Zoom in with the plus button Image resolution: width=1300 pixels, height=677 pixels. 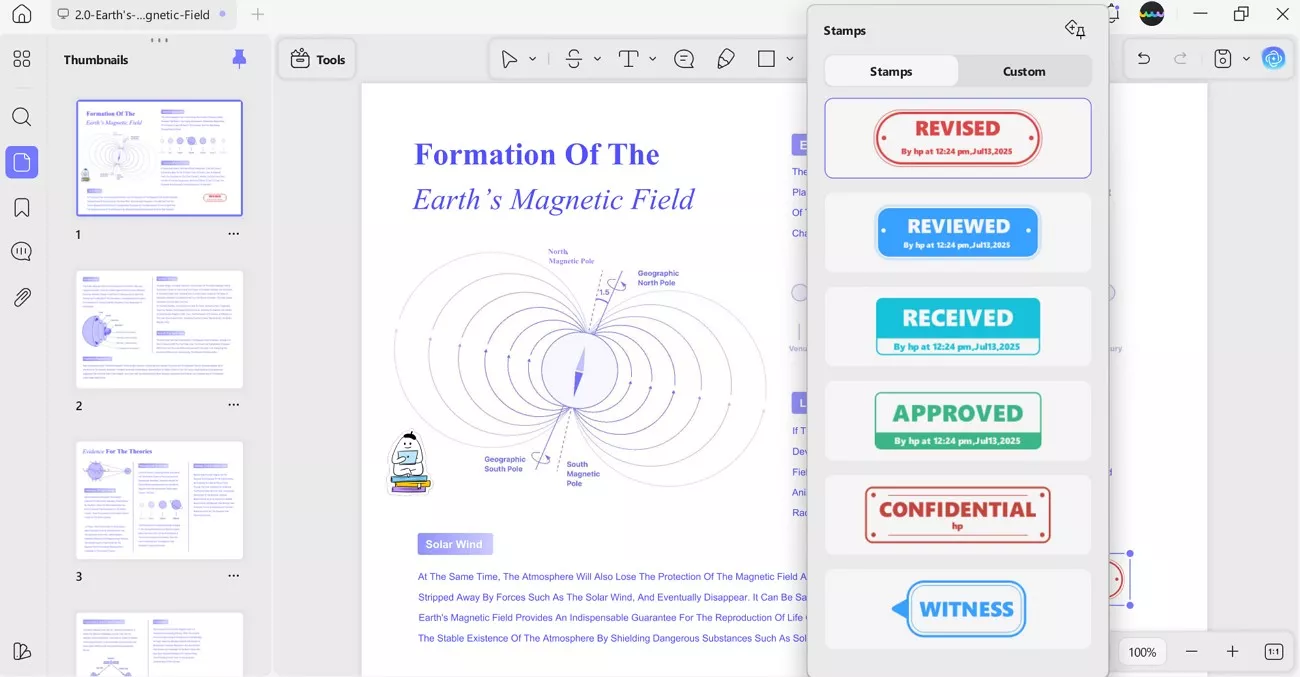1233,651
